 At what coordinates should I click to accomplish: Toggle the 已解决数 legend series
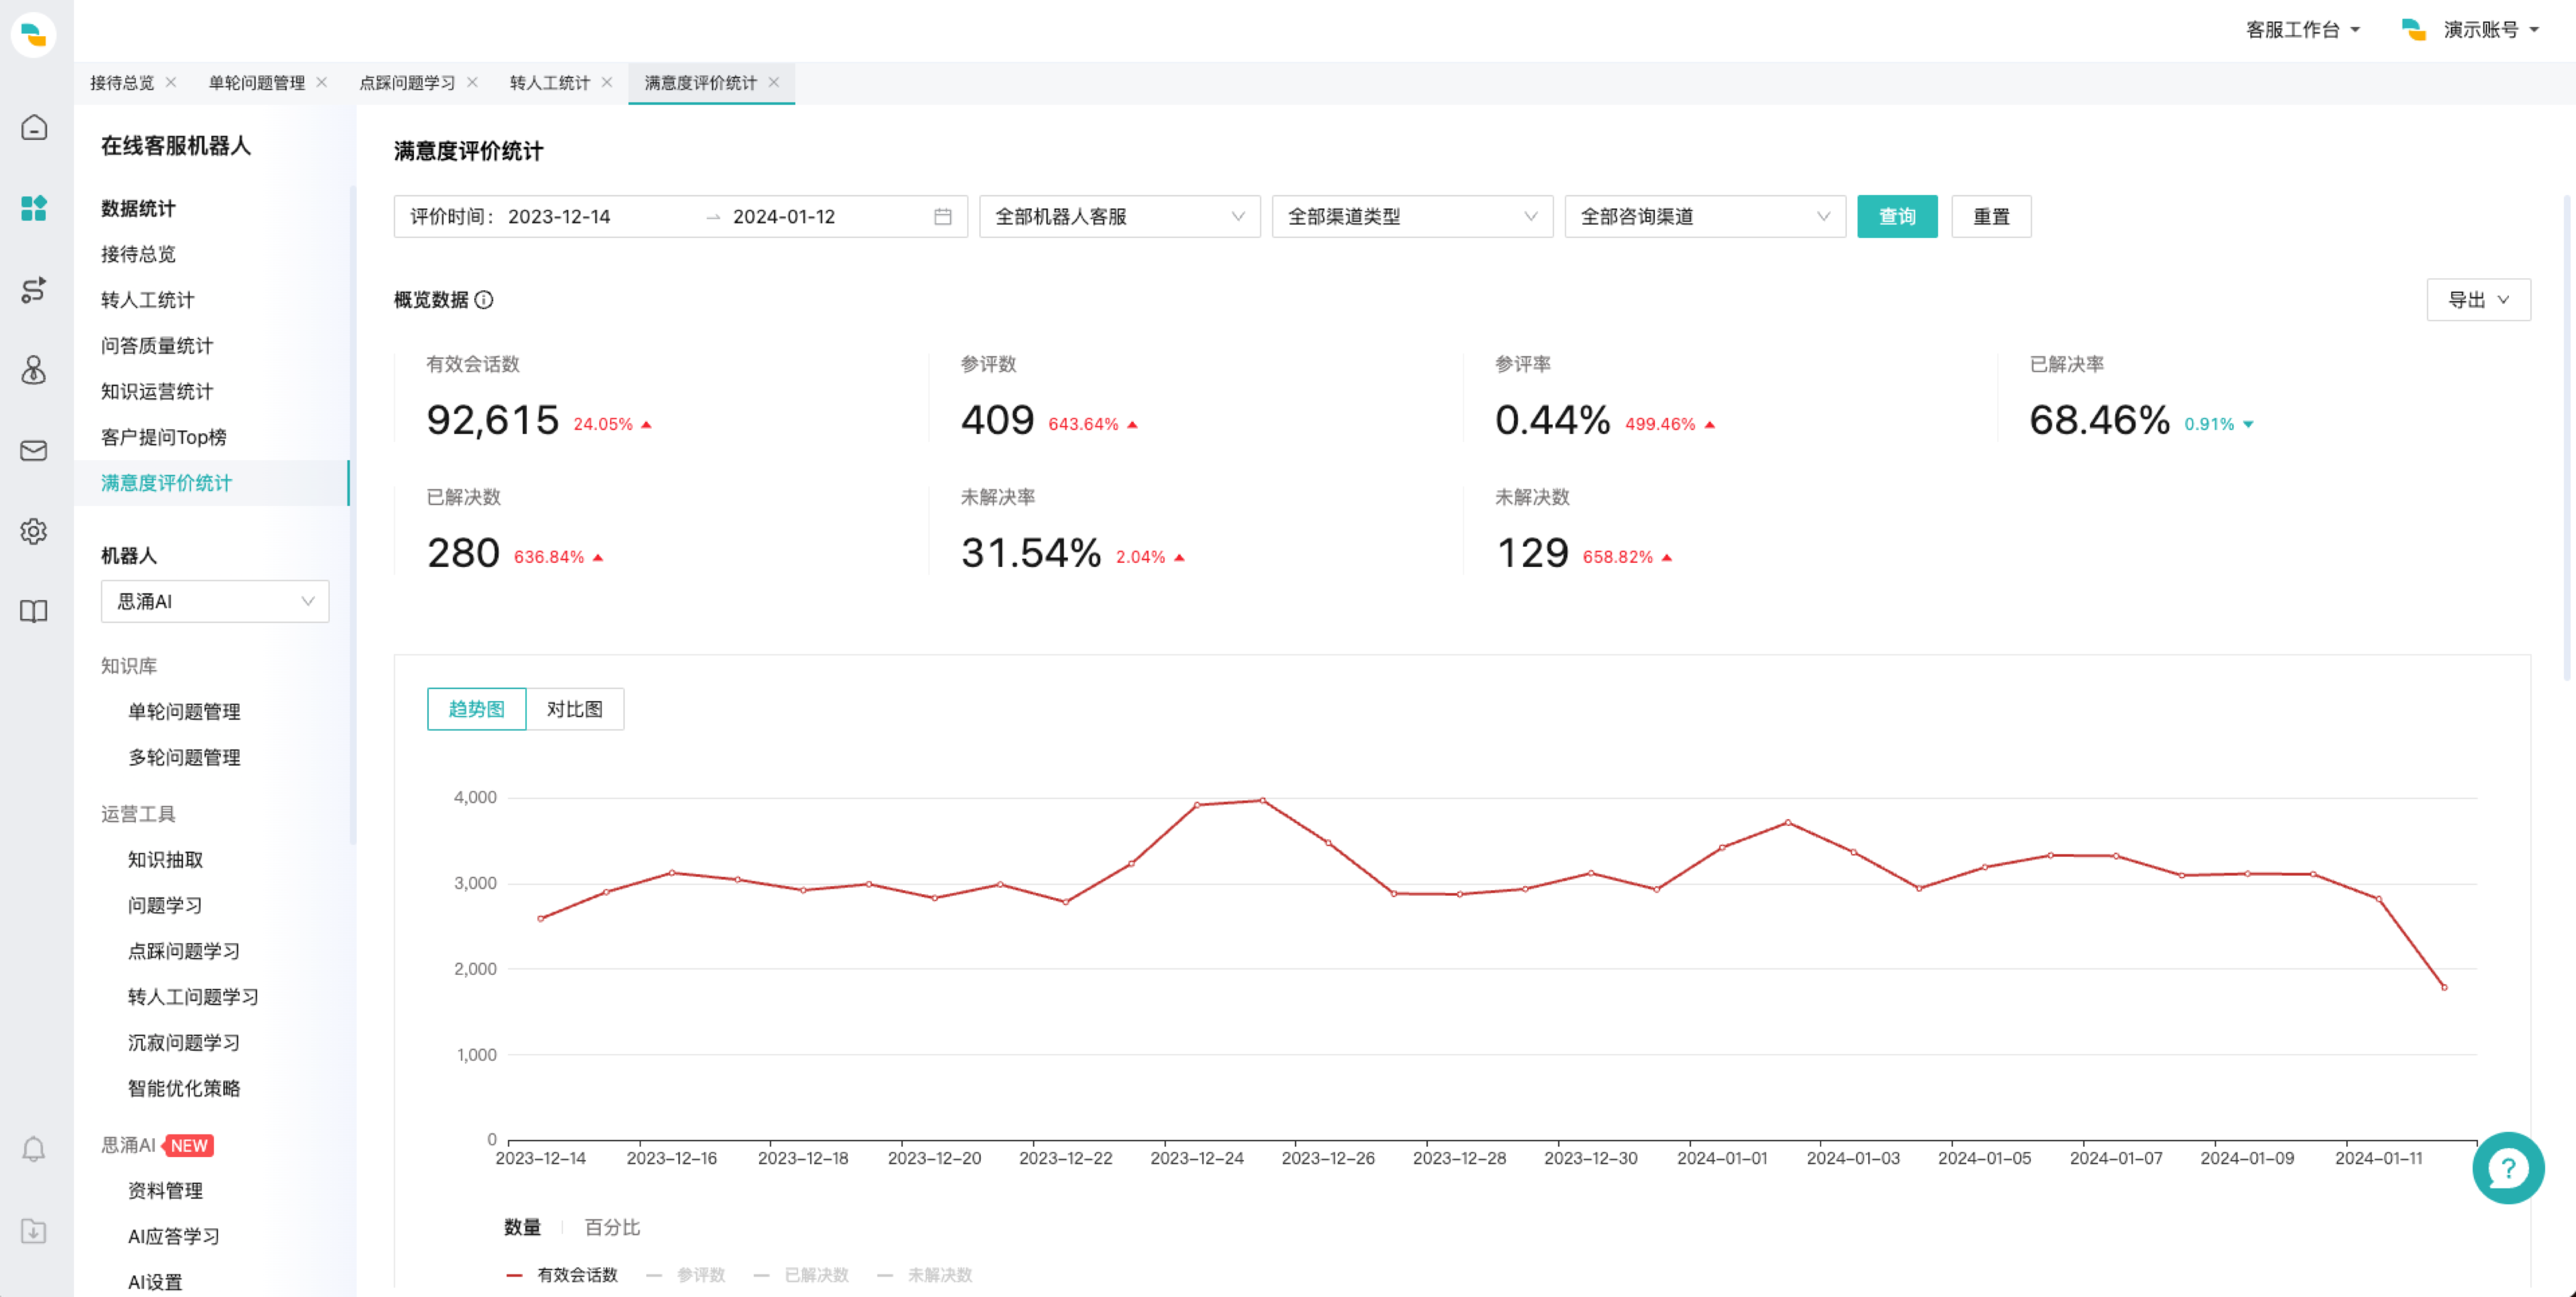click(802, 1275)
